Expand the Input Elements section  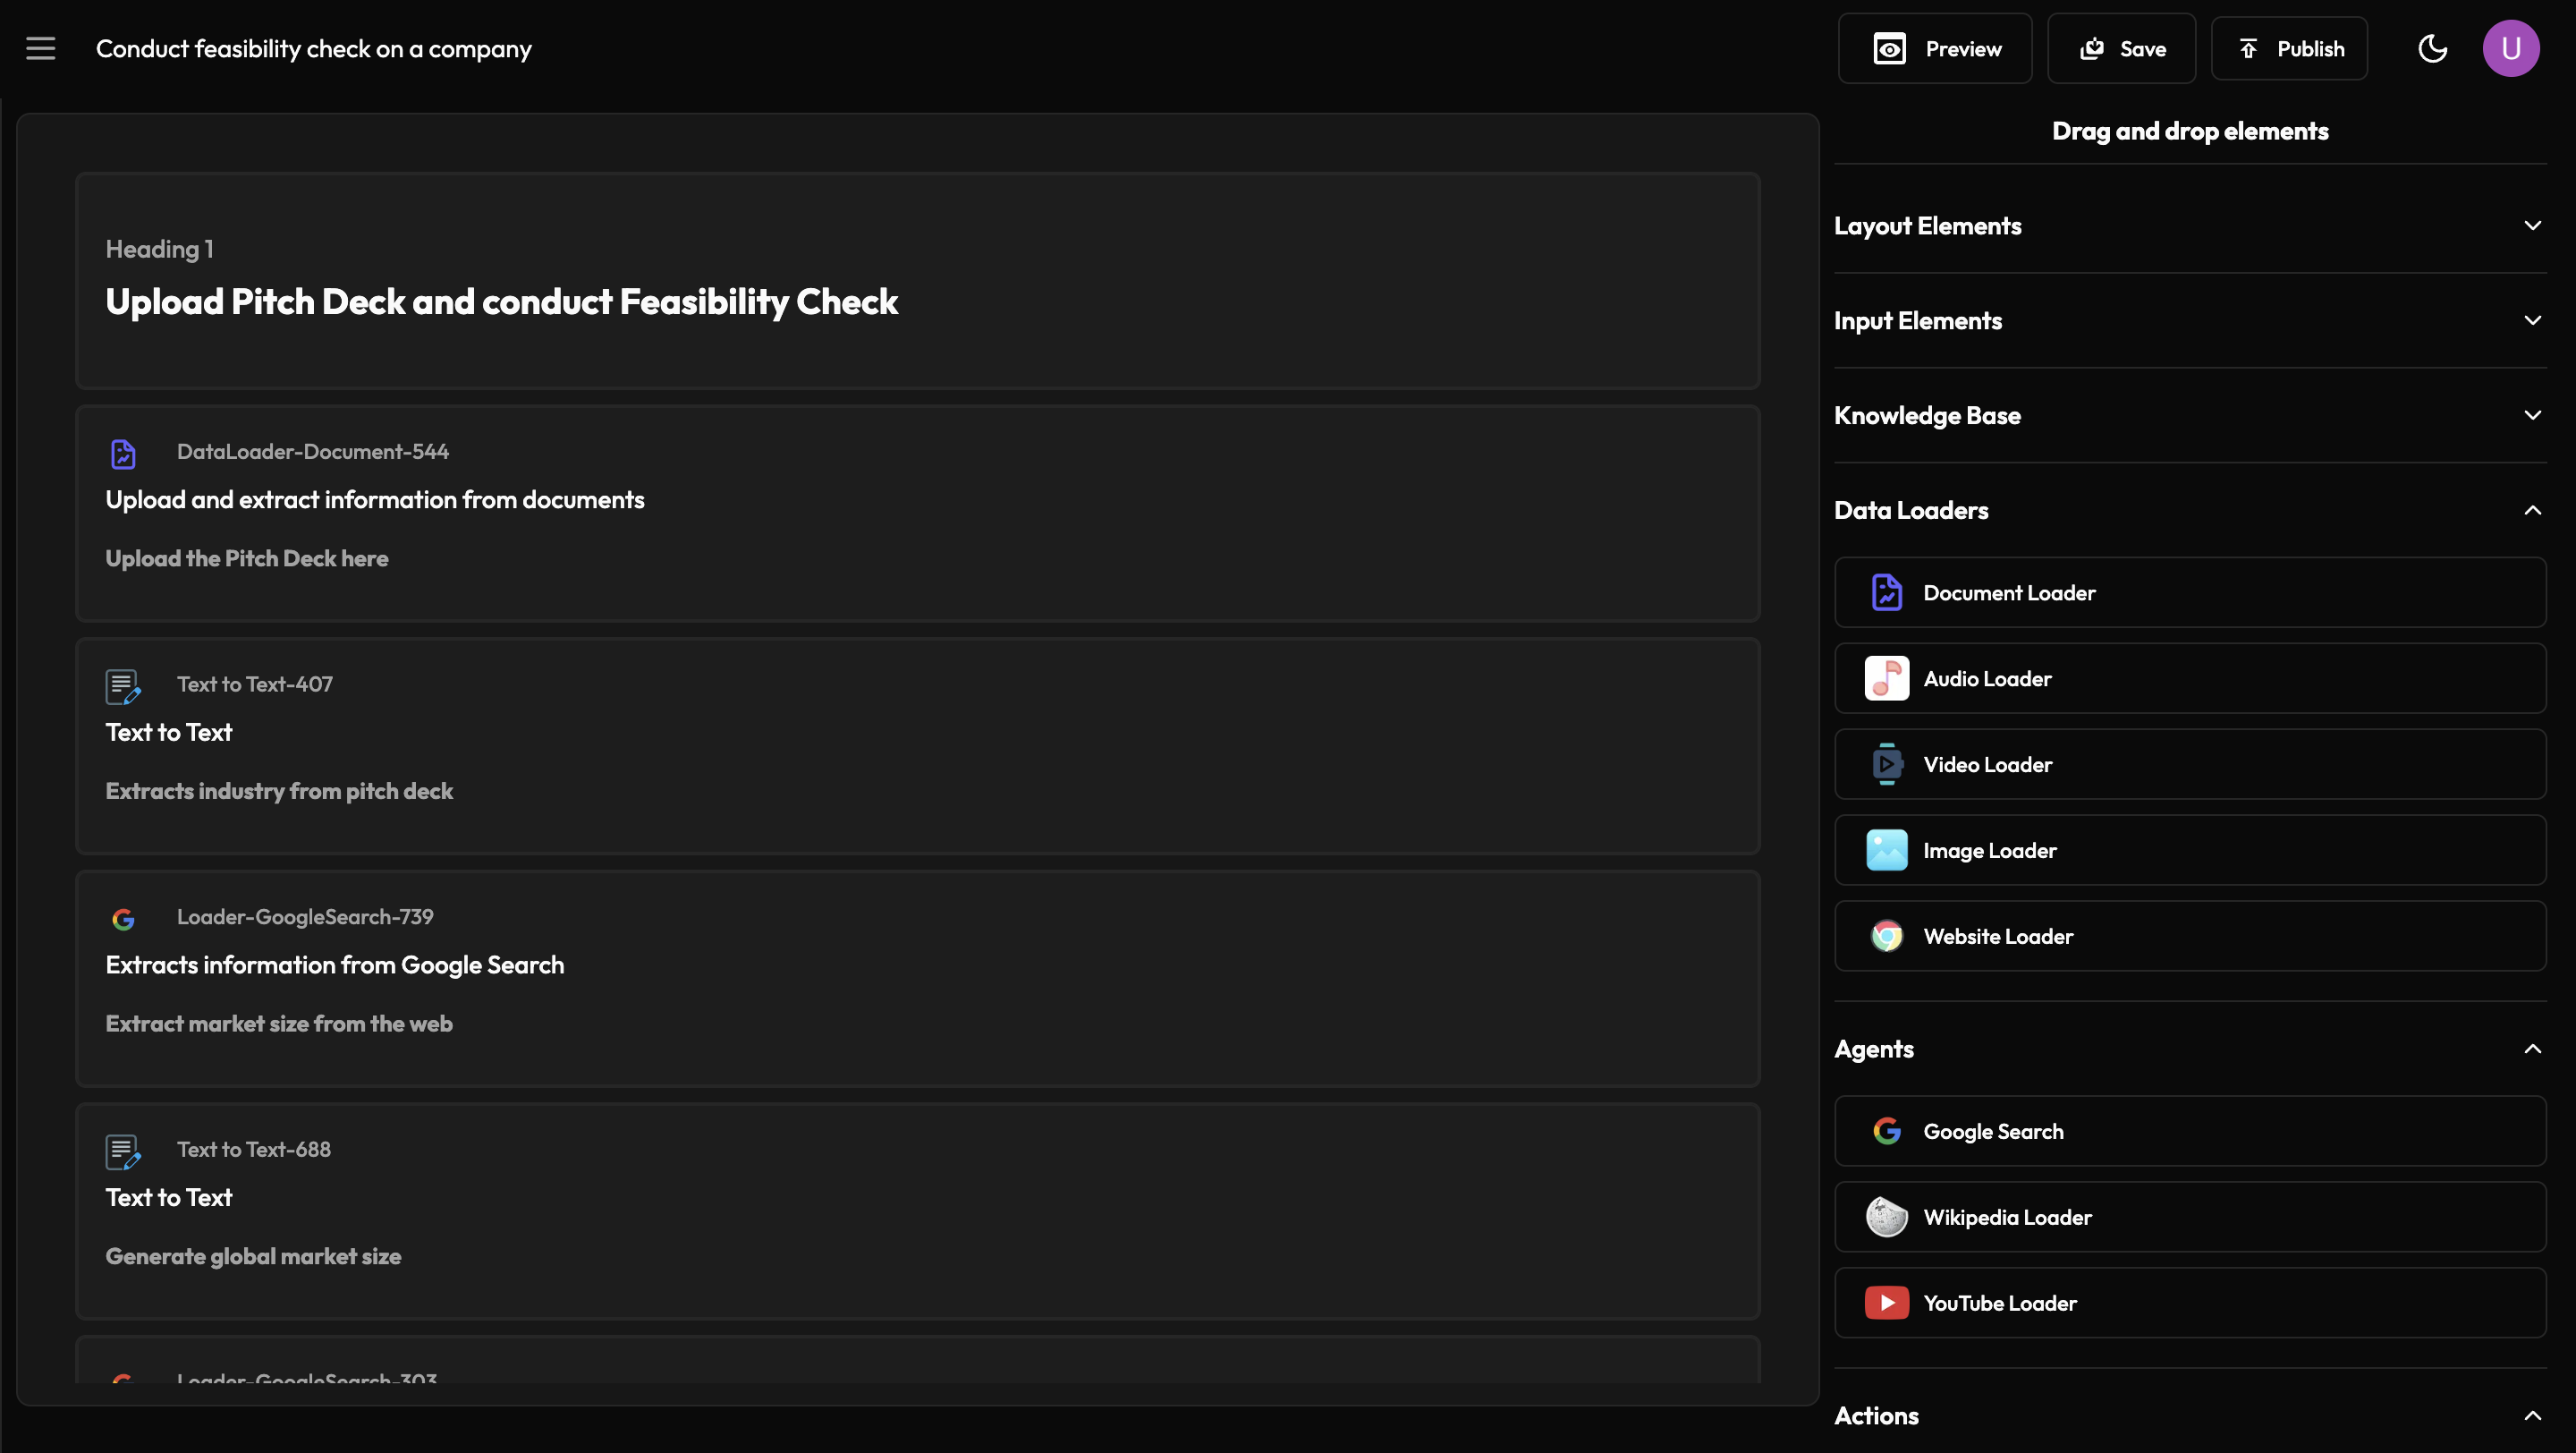point(2532,321)
